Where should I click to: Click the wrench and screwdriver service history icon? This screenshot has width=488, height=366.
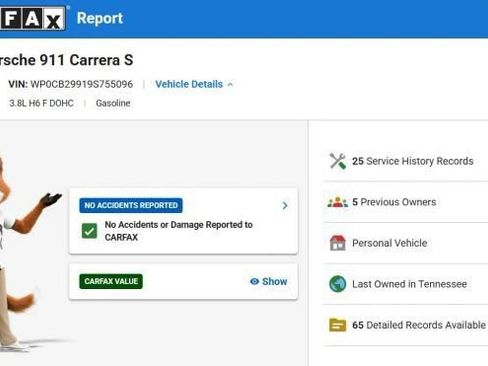(x=337, y=161)
